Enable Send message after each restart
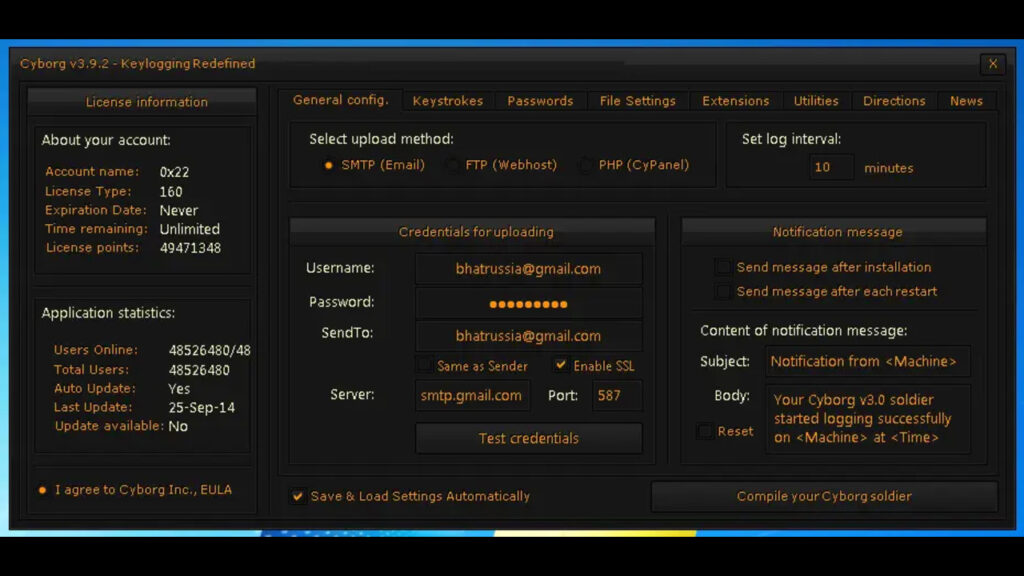This screenshot has width=1024, height=576. tap(723, 291)
